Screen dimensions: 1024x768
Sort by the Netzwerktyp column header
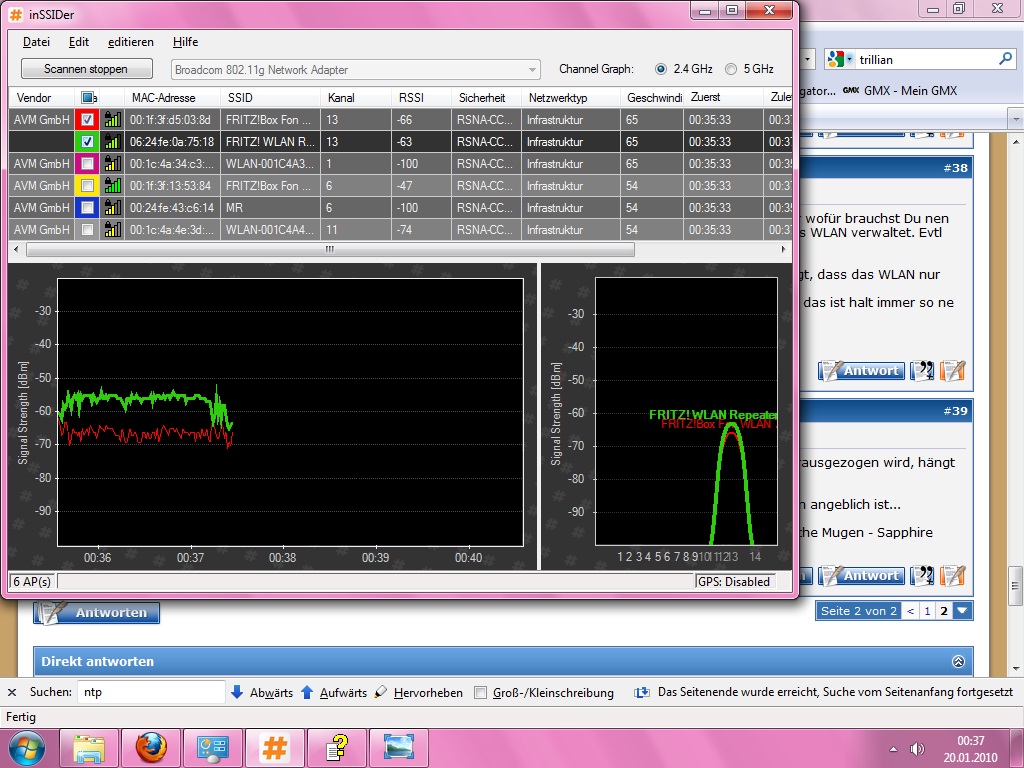click(571, 98)
